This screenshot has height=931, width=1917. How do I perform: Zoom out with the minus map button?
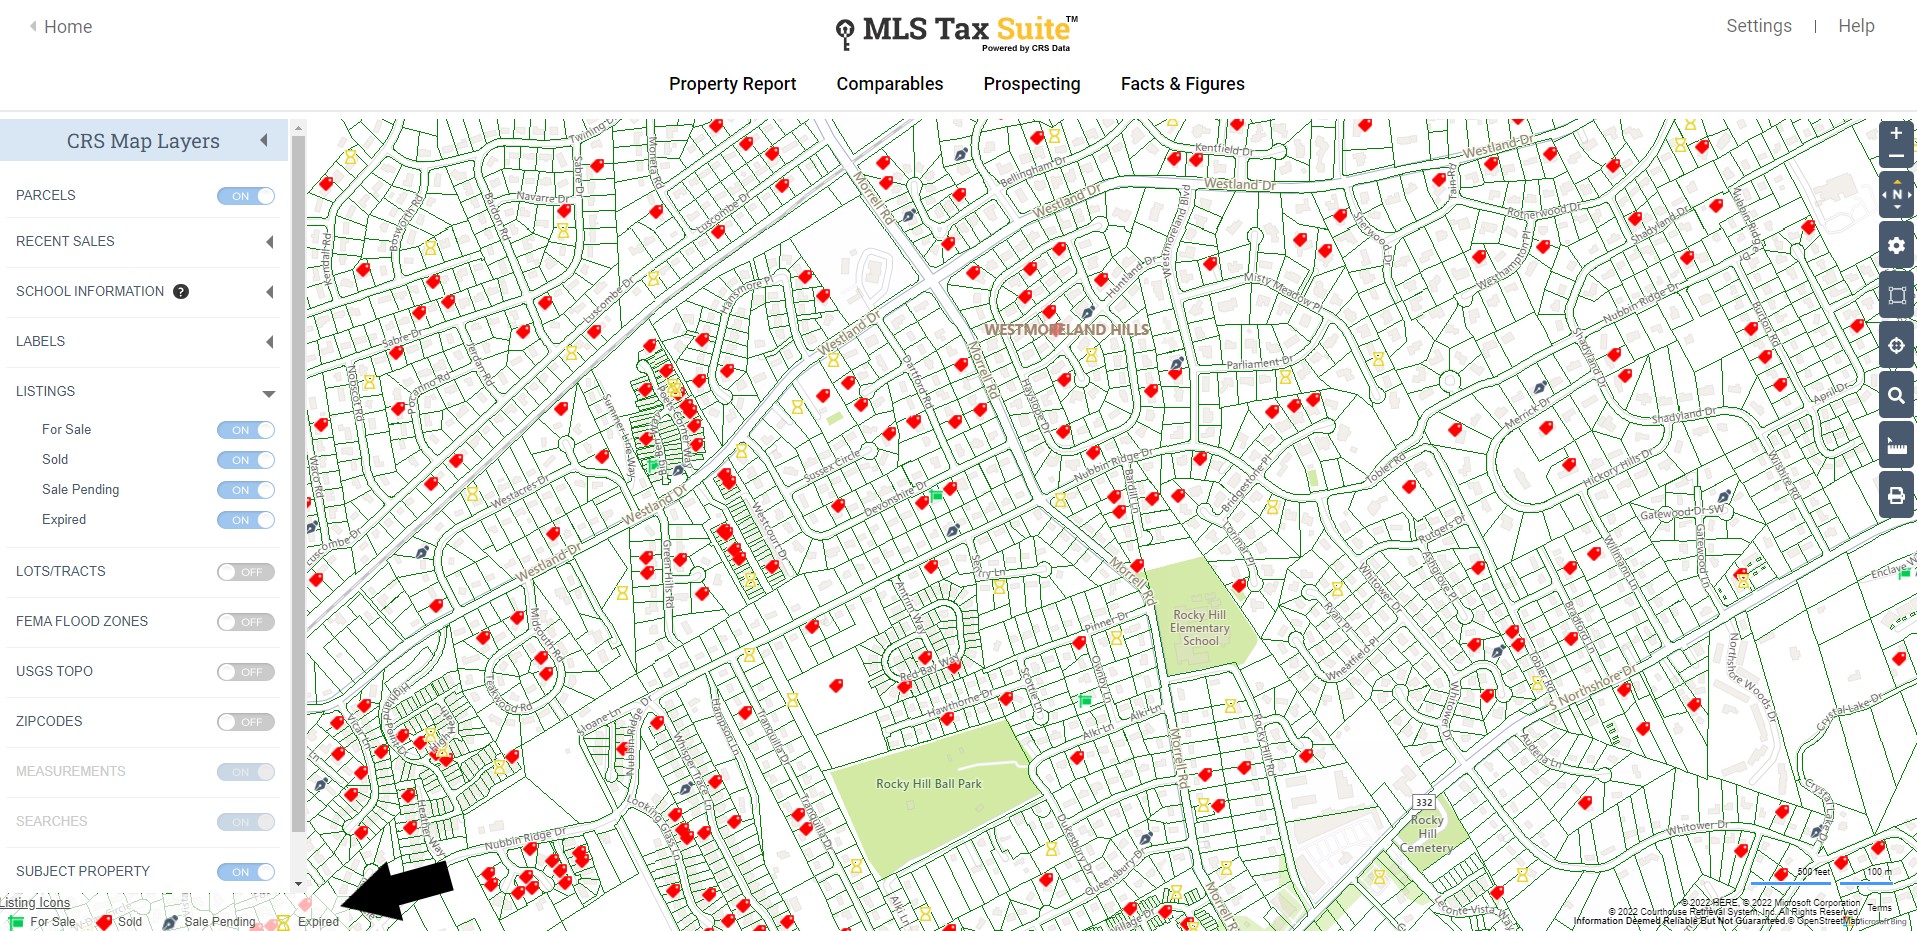(x=1896, y=156)
